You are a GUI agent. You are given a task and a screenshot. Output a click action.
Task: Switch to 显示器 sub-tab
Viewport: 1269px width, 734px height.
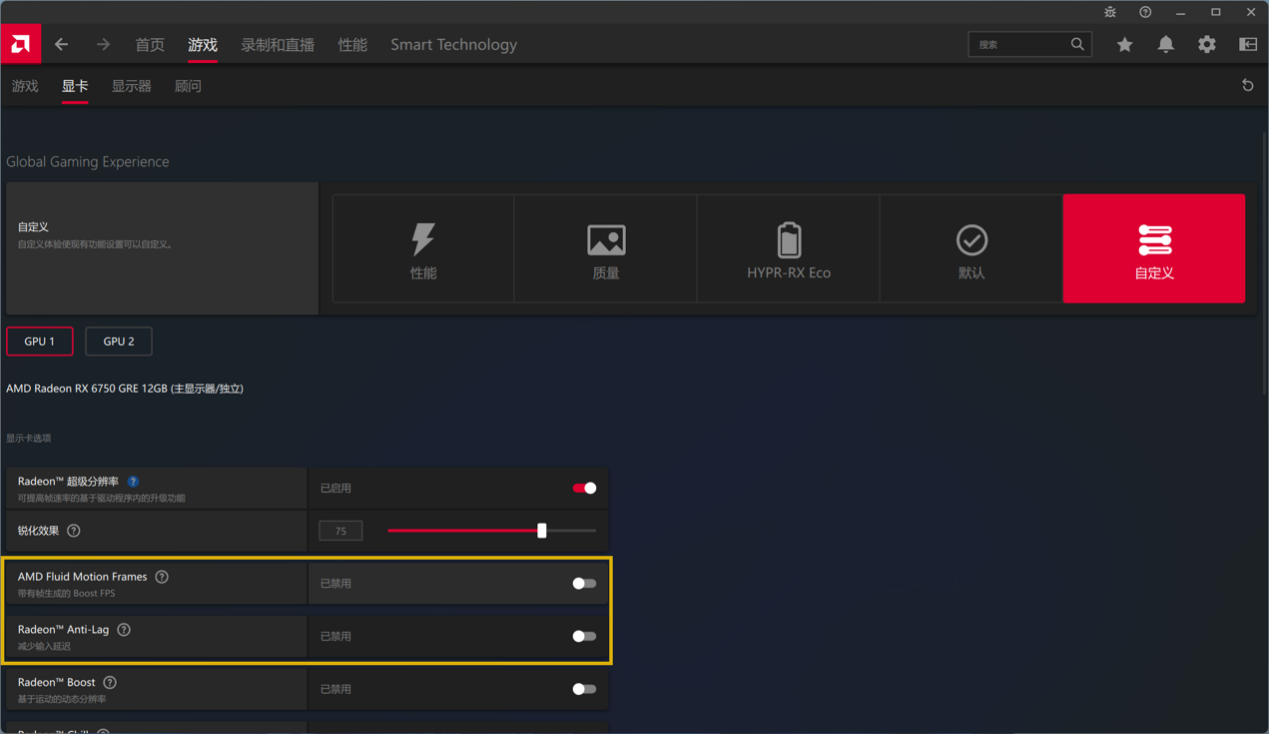(132, 86)
